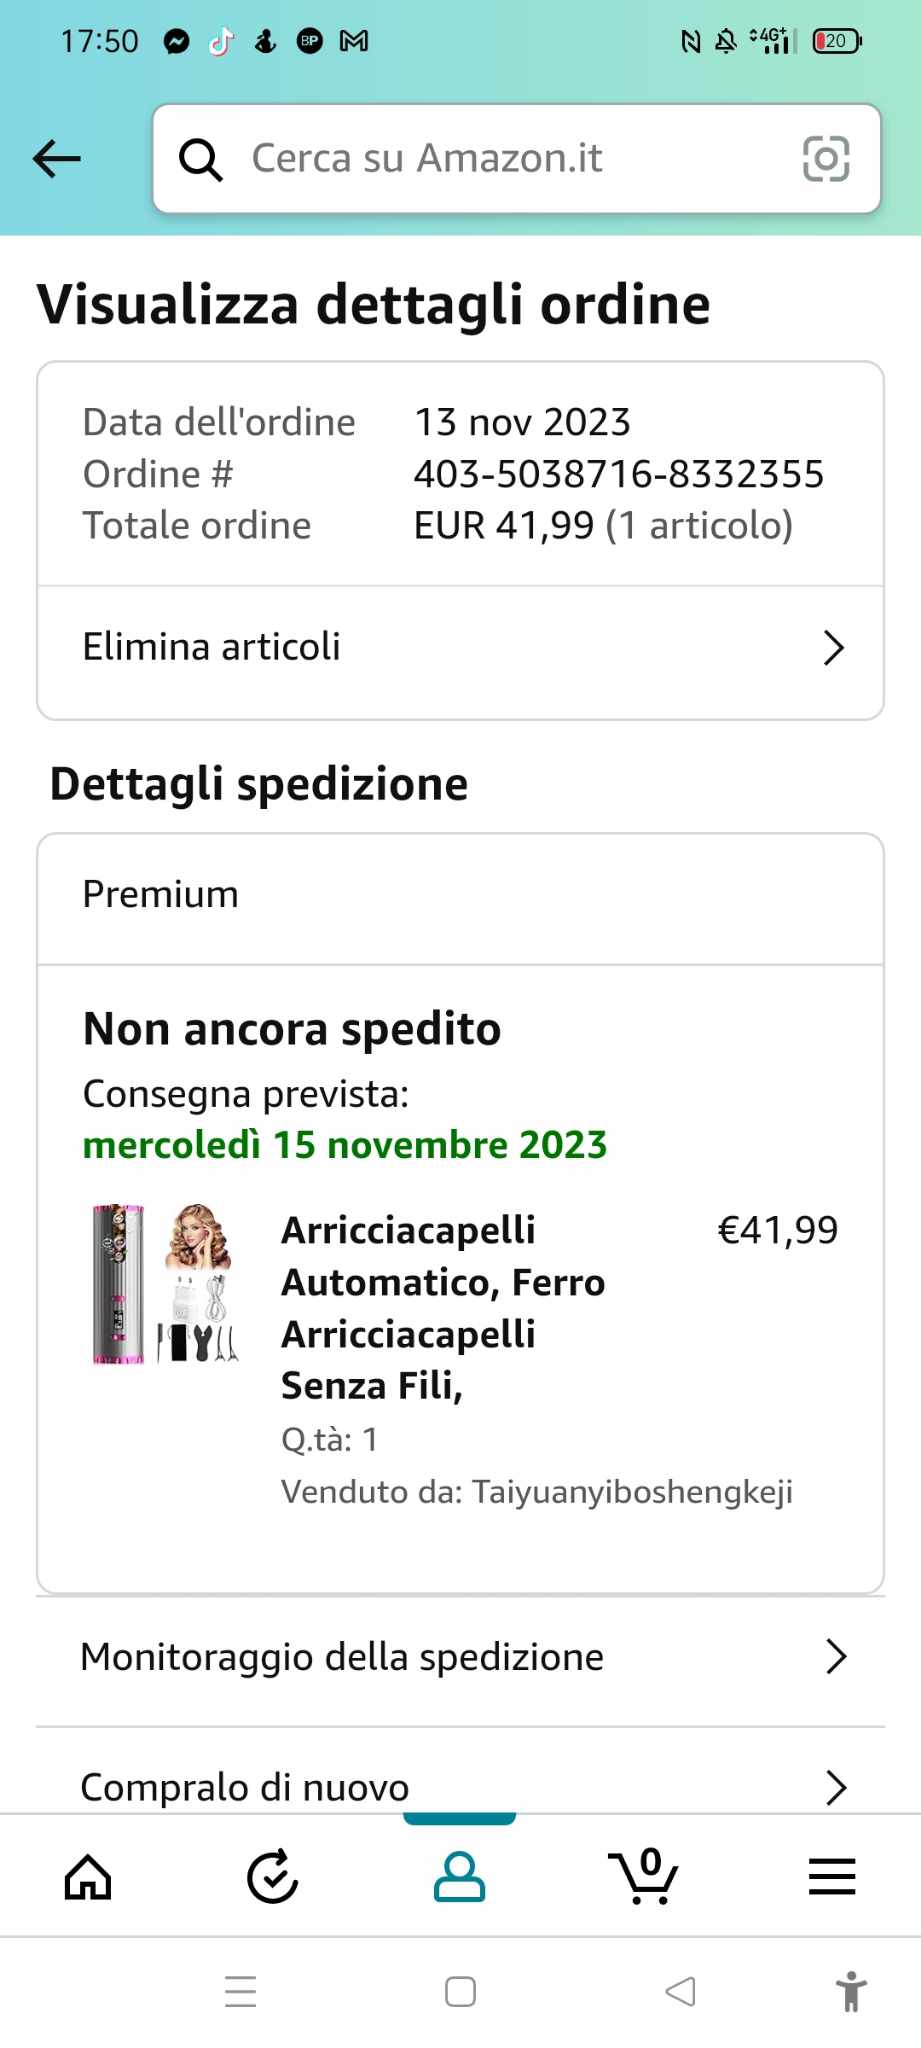Image resolution: width=921 pixels, height=2048 pixels.
Task: Expand Compralo di nuovo chevron
Action: [x=836, y=1787]
